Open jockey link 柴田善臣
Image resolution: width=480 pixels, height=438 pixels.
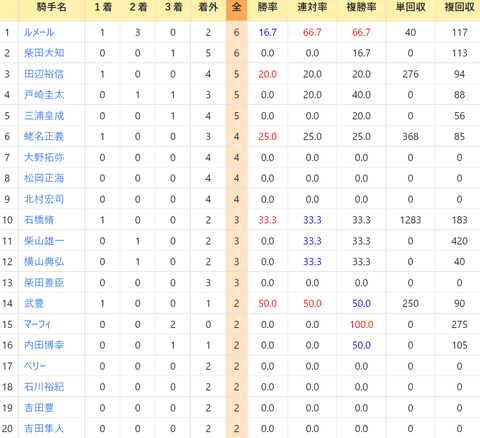44,283
